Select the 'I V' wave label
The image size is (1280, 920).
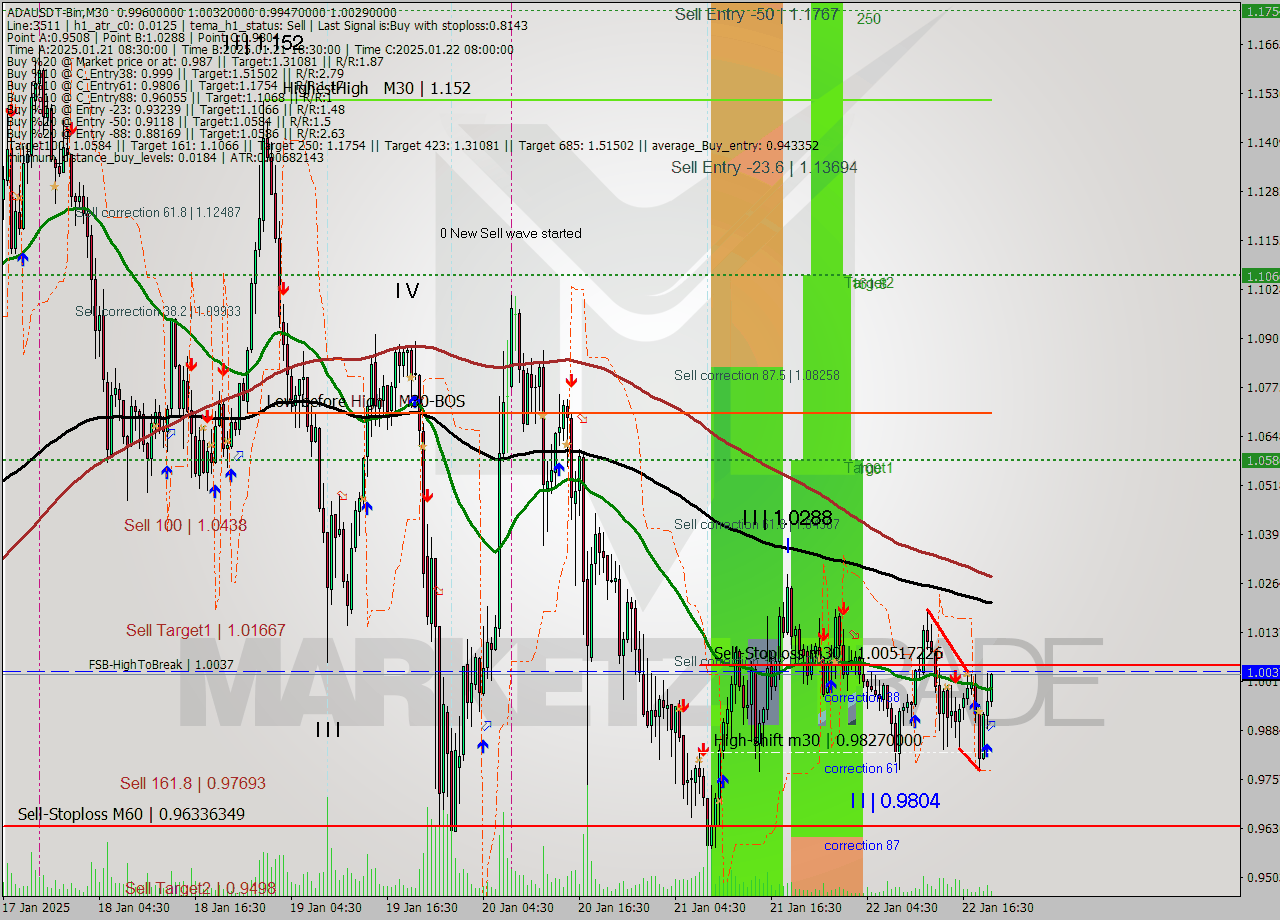[407, 291]
